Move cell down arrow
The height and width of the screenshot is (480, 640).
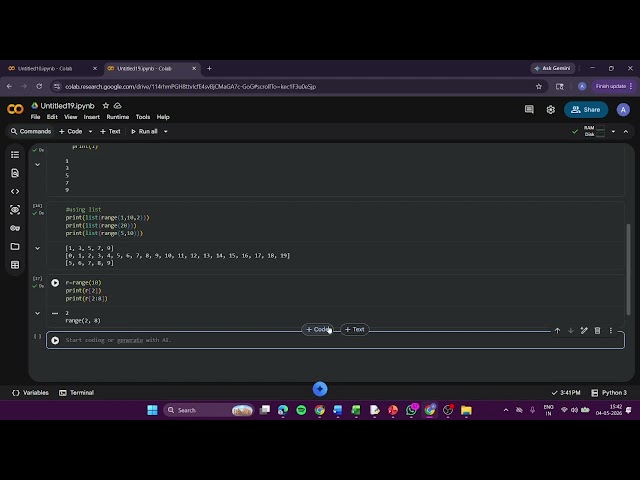tap(571, 331)
